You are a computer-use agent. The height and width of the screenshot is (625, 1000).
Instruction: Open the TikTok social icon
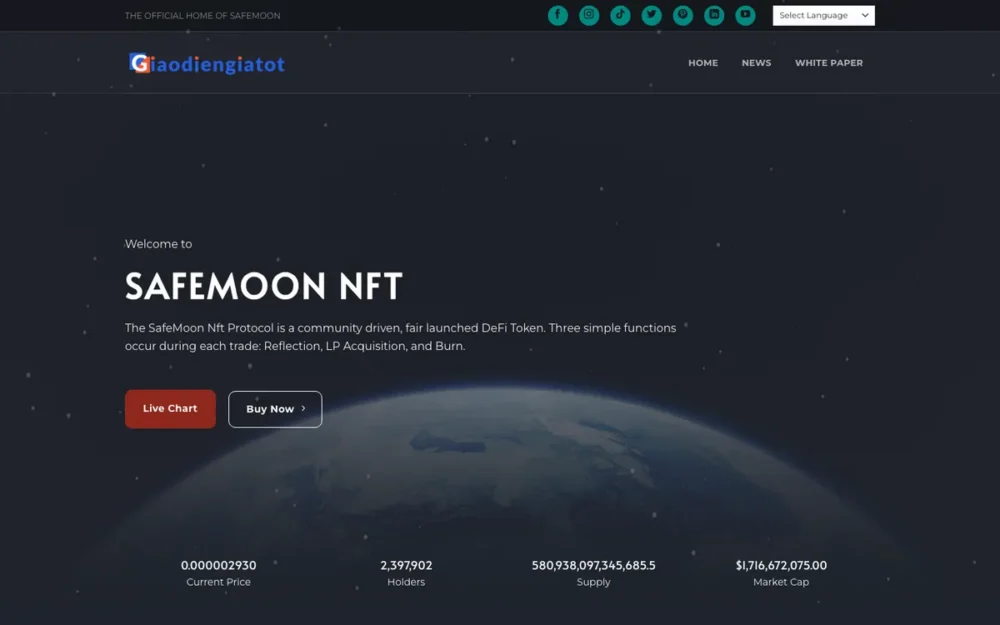(620, 15)
